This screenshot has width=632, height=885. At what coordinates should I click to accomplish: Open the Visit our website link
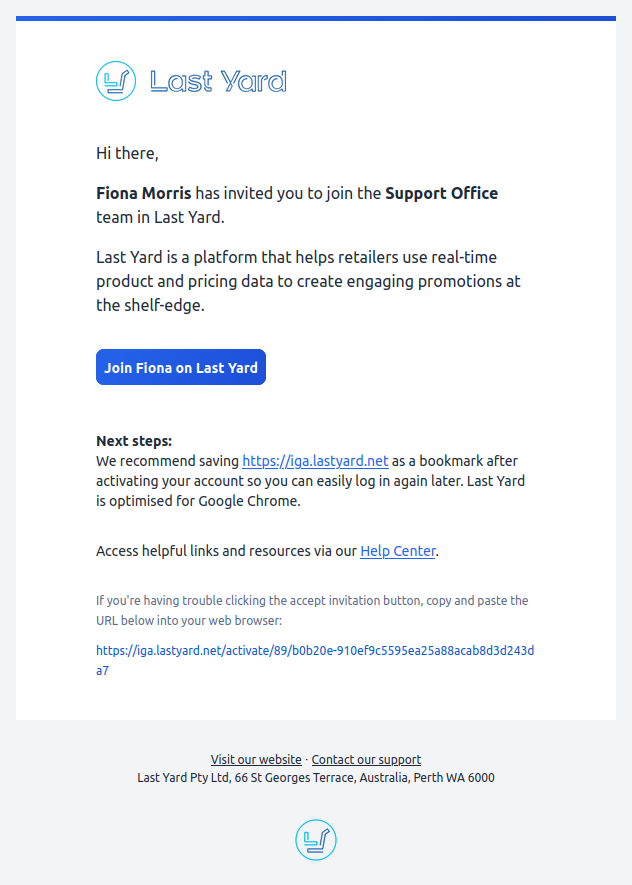click(x=256, y=760)
